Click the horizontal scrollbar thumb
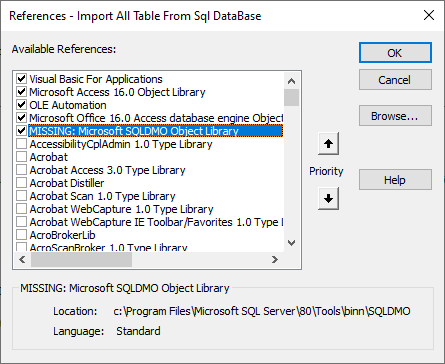Viewport: 445px width, 364px height. (81, 259)
